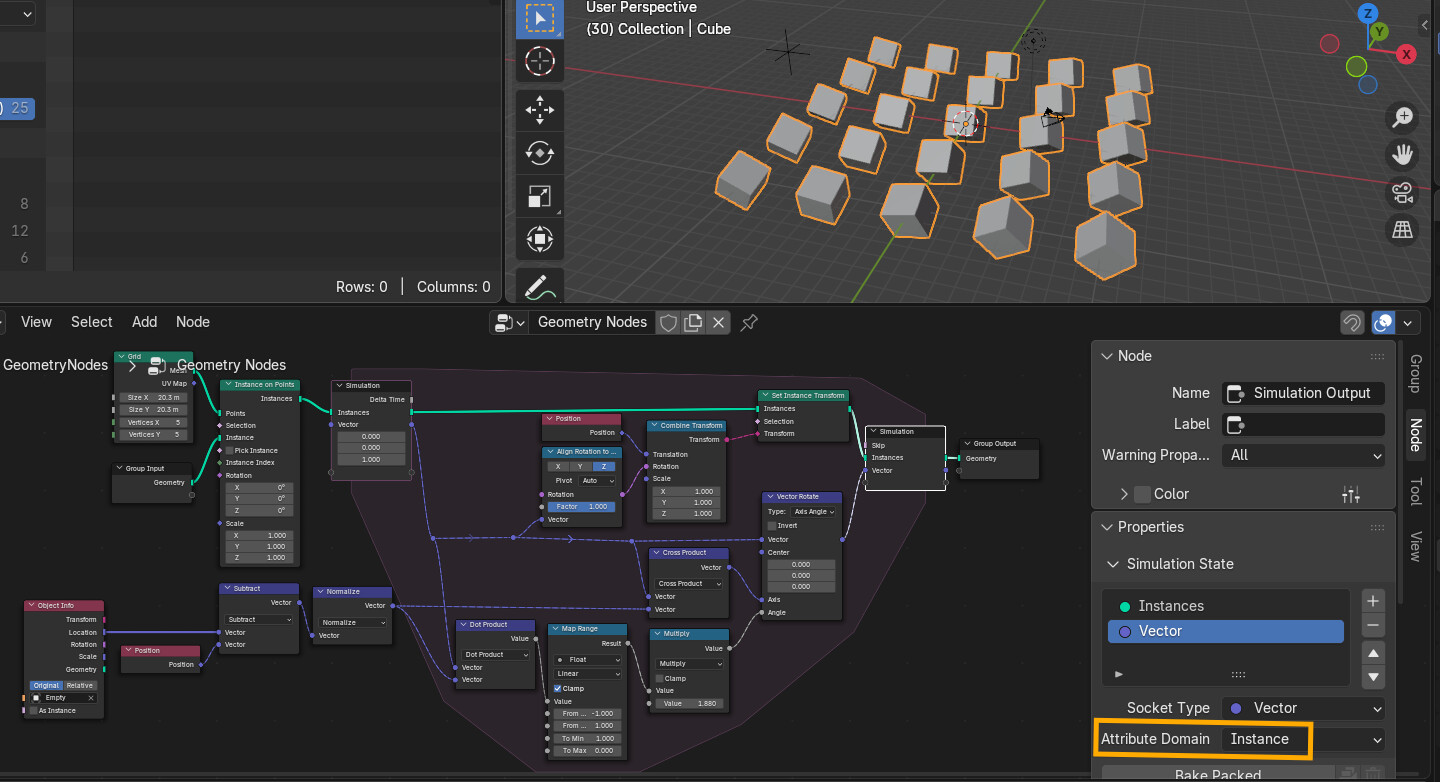Open the Warning Propagation dropdown
The height and width of the screenshot is (782, 1440).
coord(1304,455)
